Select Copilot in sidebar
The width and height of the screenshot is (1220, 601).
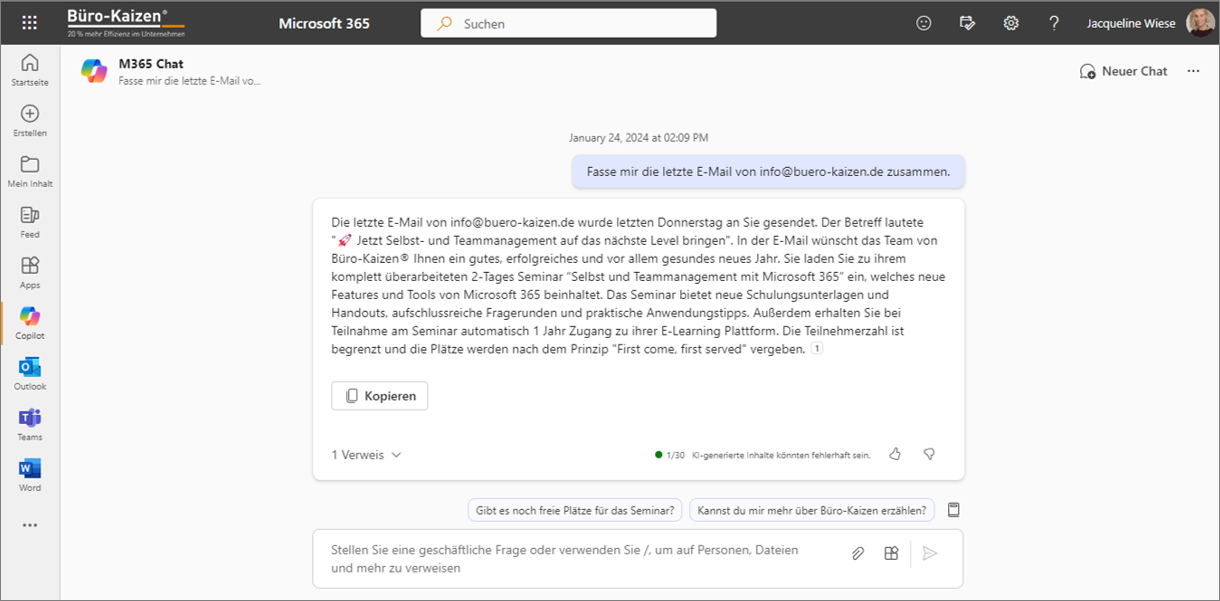pos(30,323)
